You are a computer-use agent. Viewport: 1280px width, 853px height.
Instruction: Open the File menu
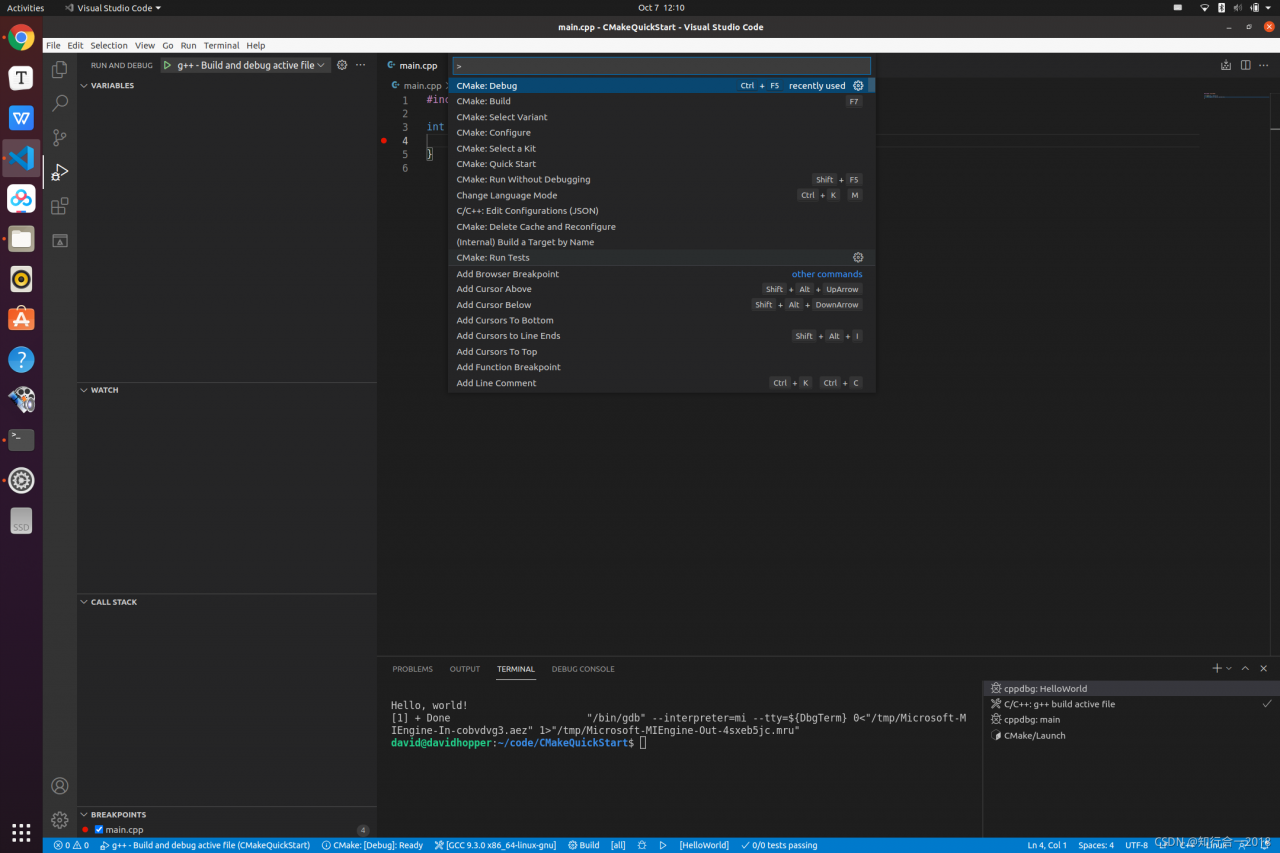pos(53,45)
